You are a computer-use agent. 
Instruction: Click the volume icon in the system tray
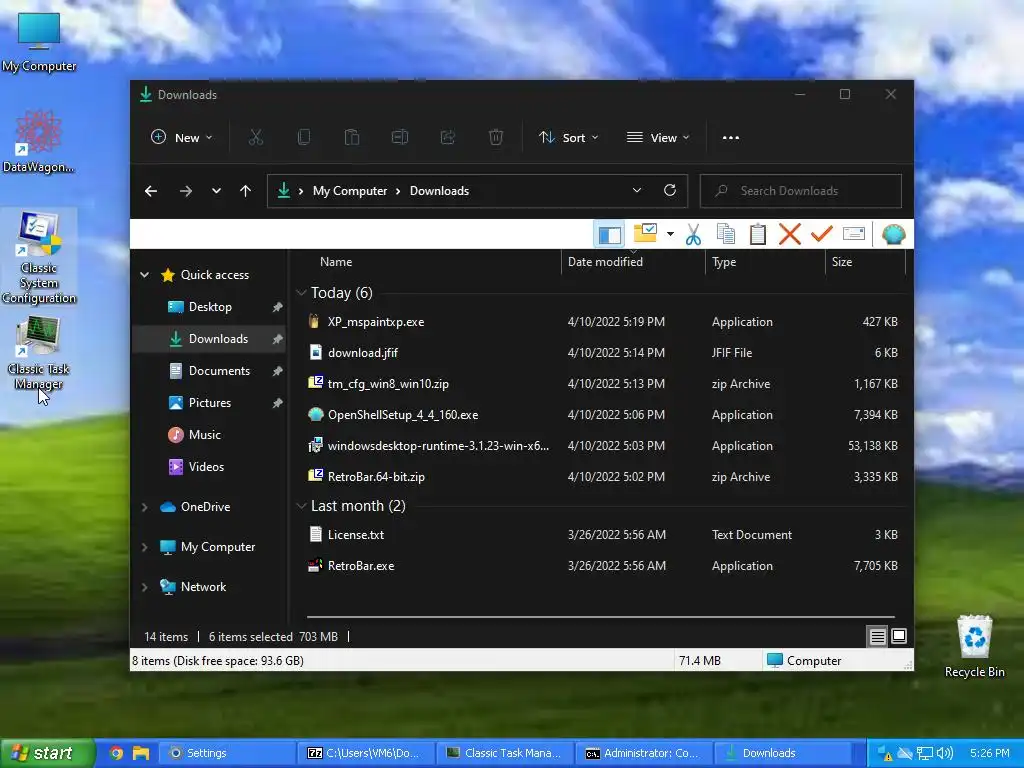[x=944, y=753]
